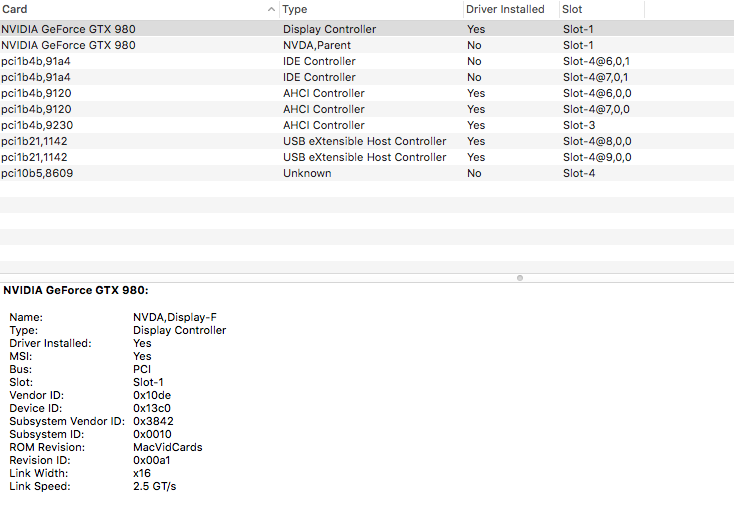Viewport: 734px width, 529px height.
Task: Select the USB eXtensible Host Controller at Slot-4@9,0,0
Action: point(367,157)
